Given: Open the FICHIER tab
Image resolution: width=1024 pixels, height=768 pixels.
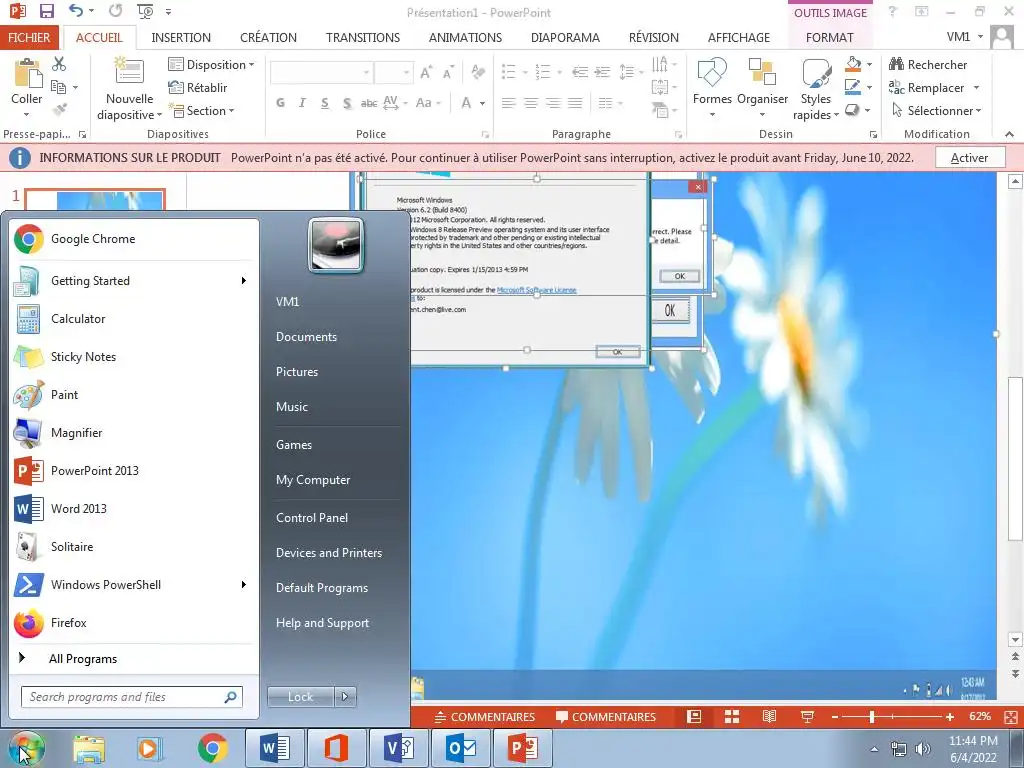Looking at the screenshot, I should tap(29, 37).
